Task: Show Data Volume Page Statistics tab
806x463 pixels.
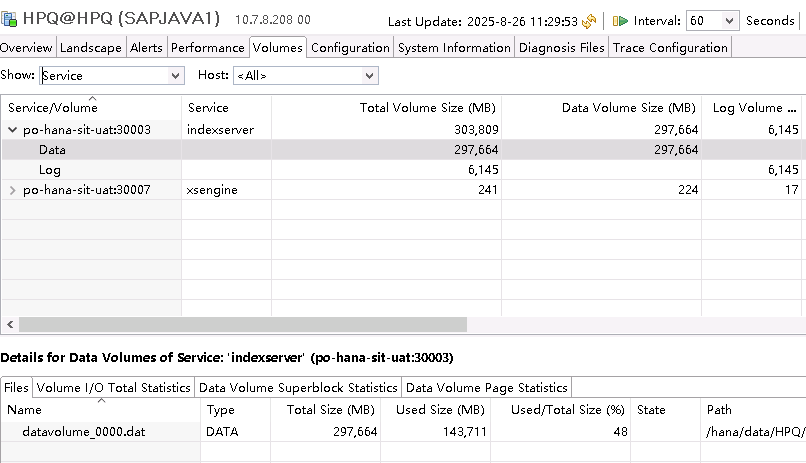Action: tap(486, 387)
